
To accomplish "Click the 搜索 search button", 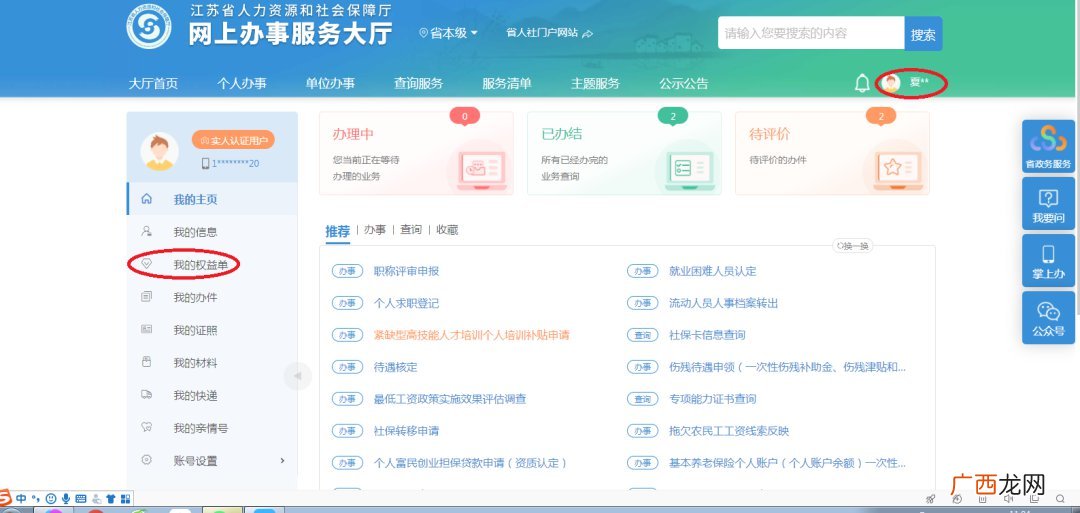I will point(923,34).
